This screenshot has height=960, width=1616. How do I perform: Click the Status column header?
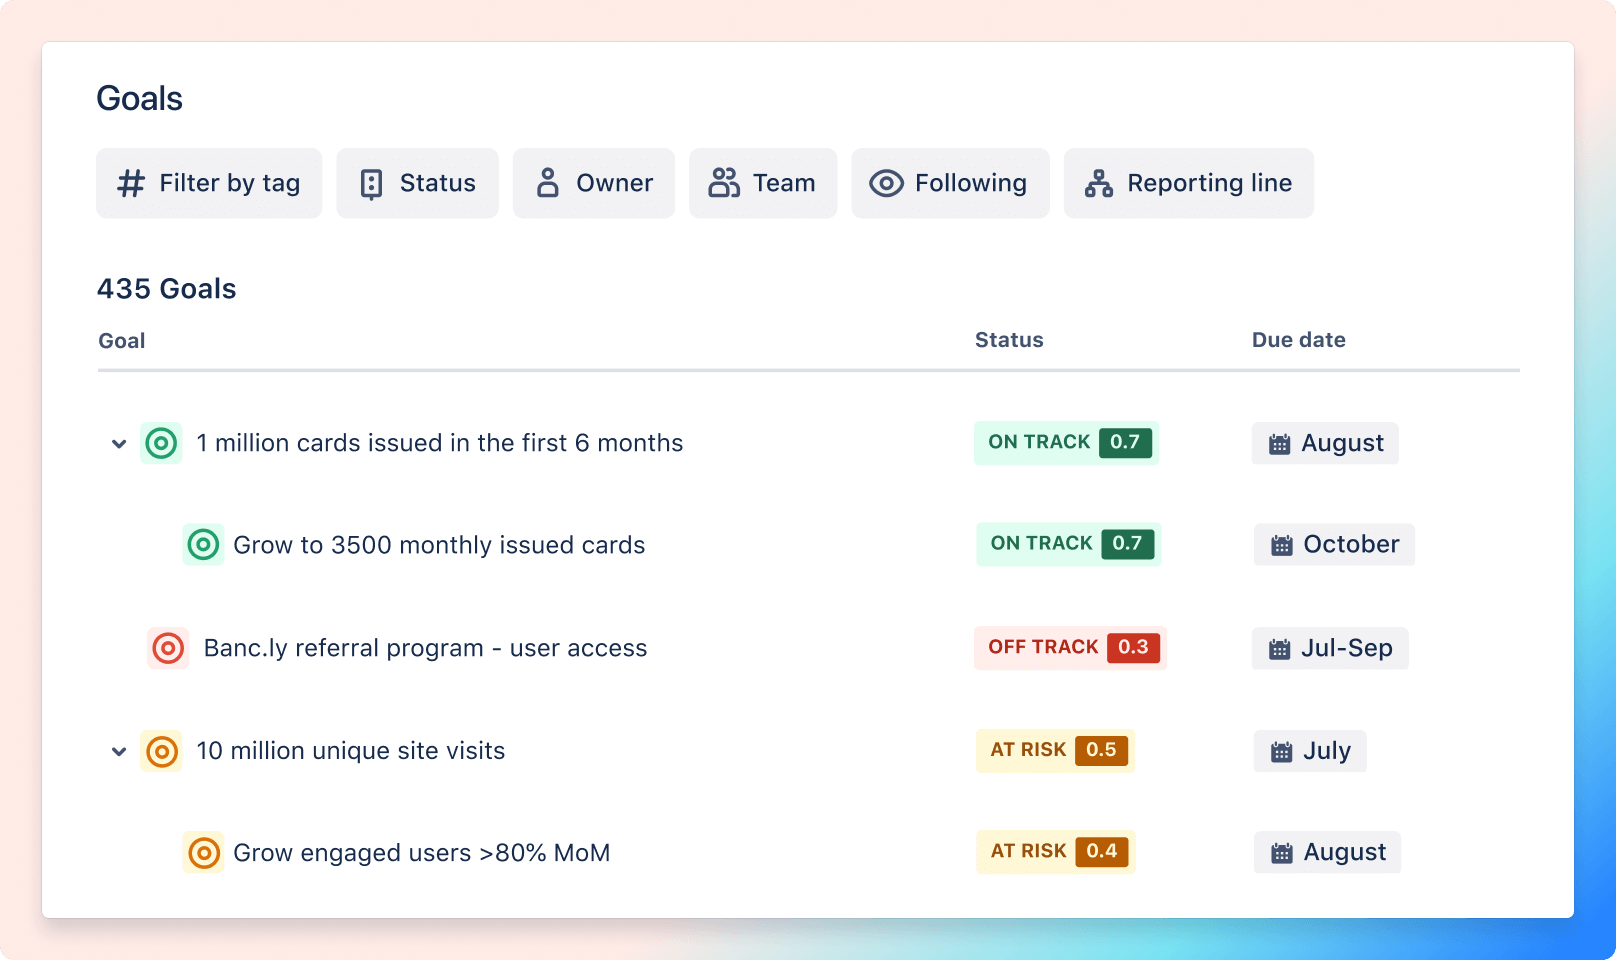click(1009, 340)
